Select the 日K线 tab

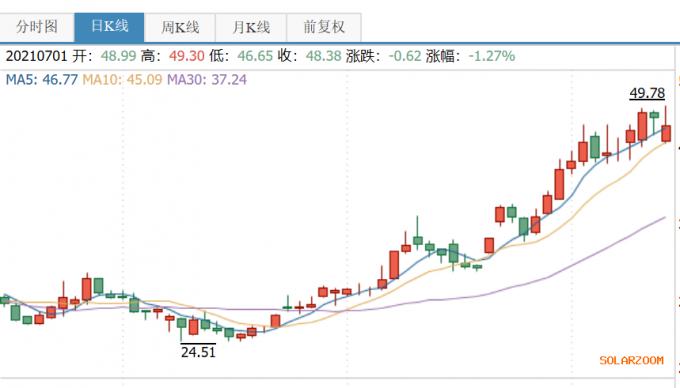point(109,27)
